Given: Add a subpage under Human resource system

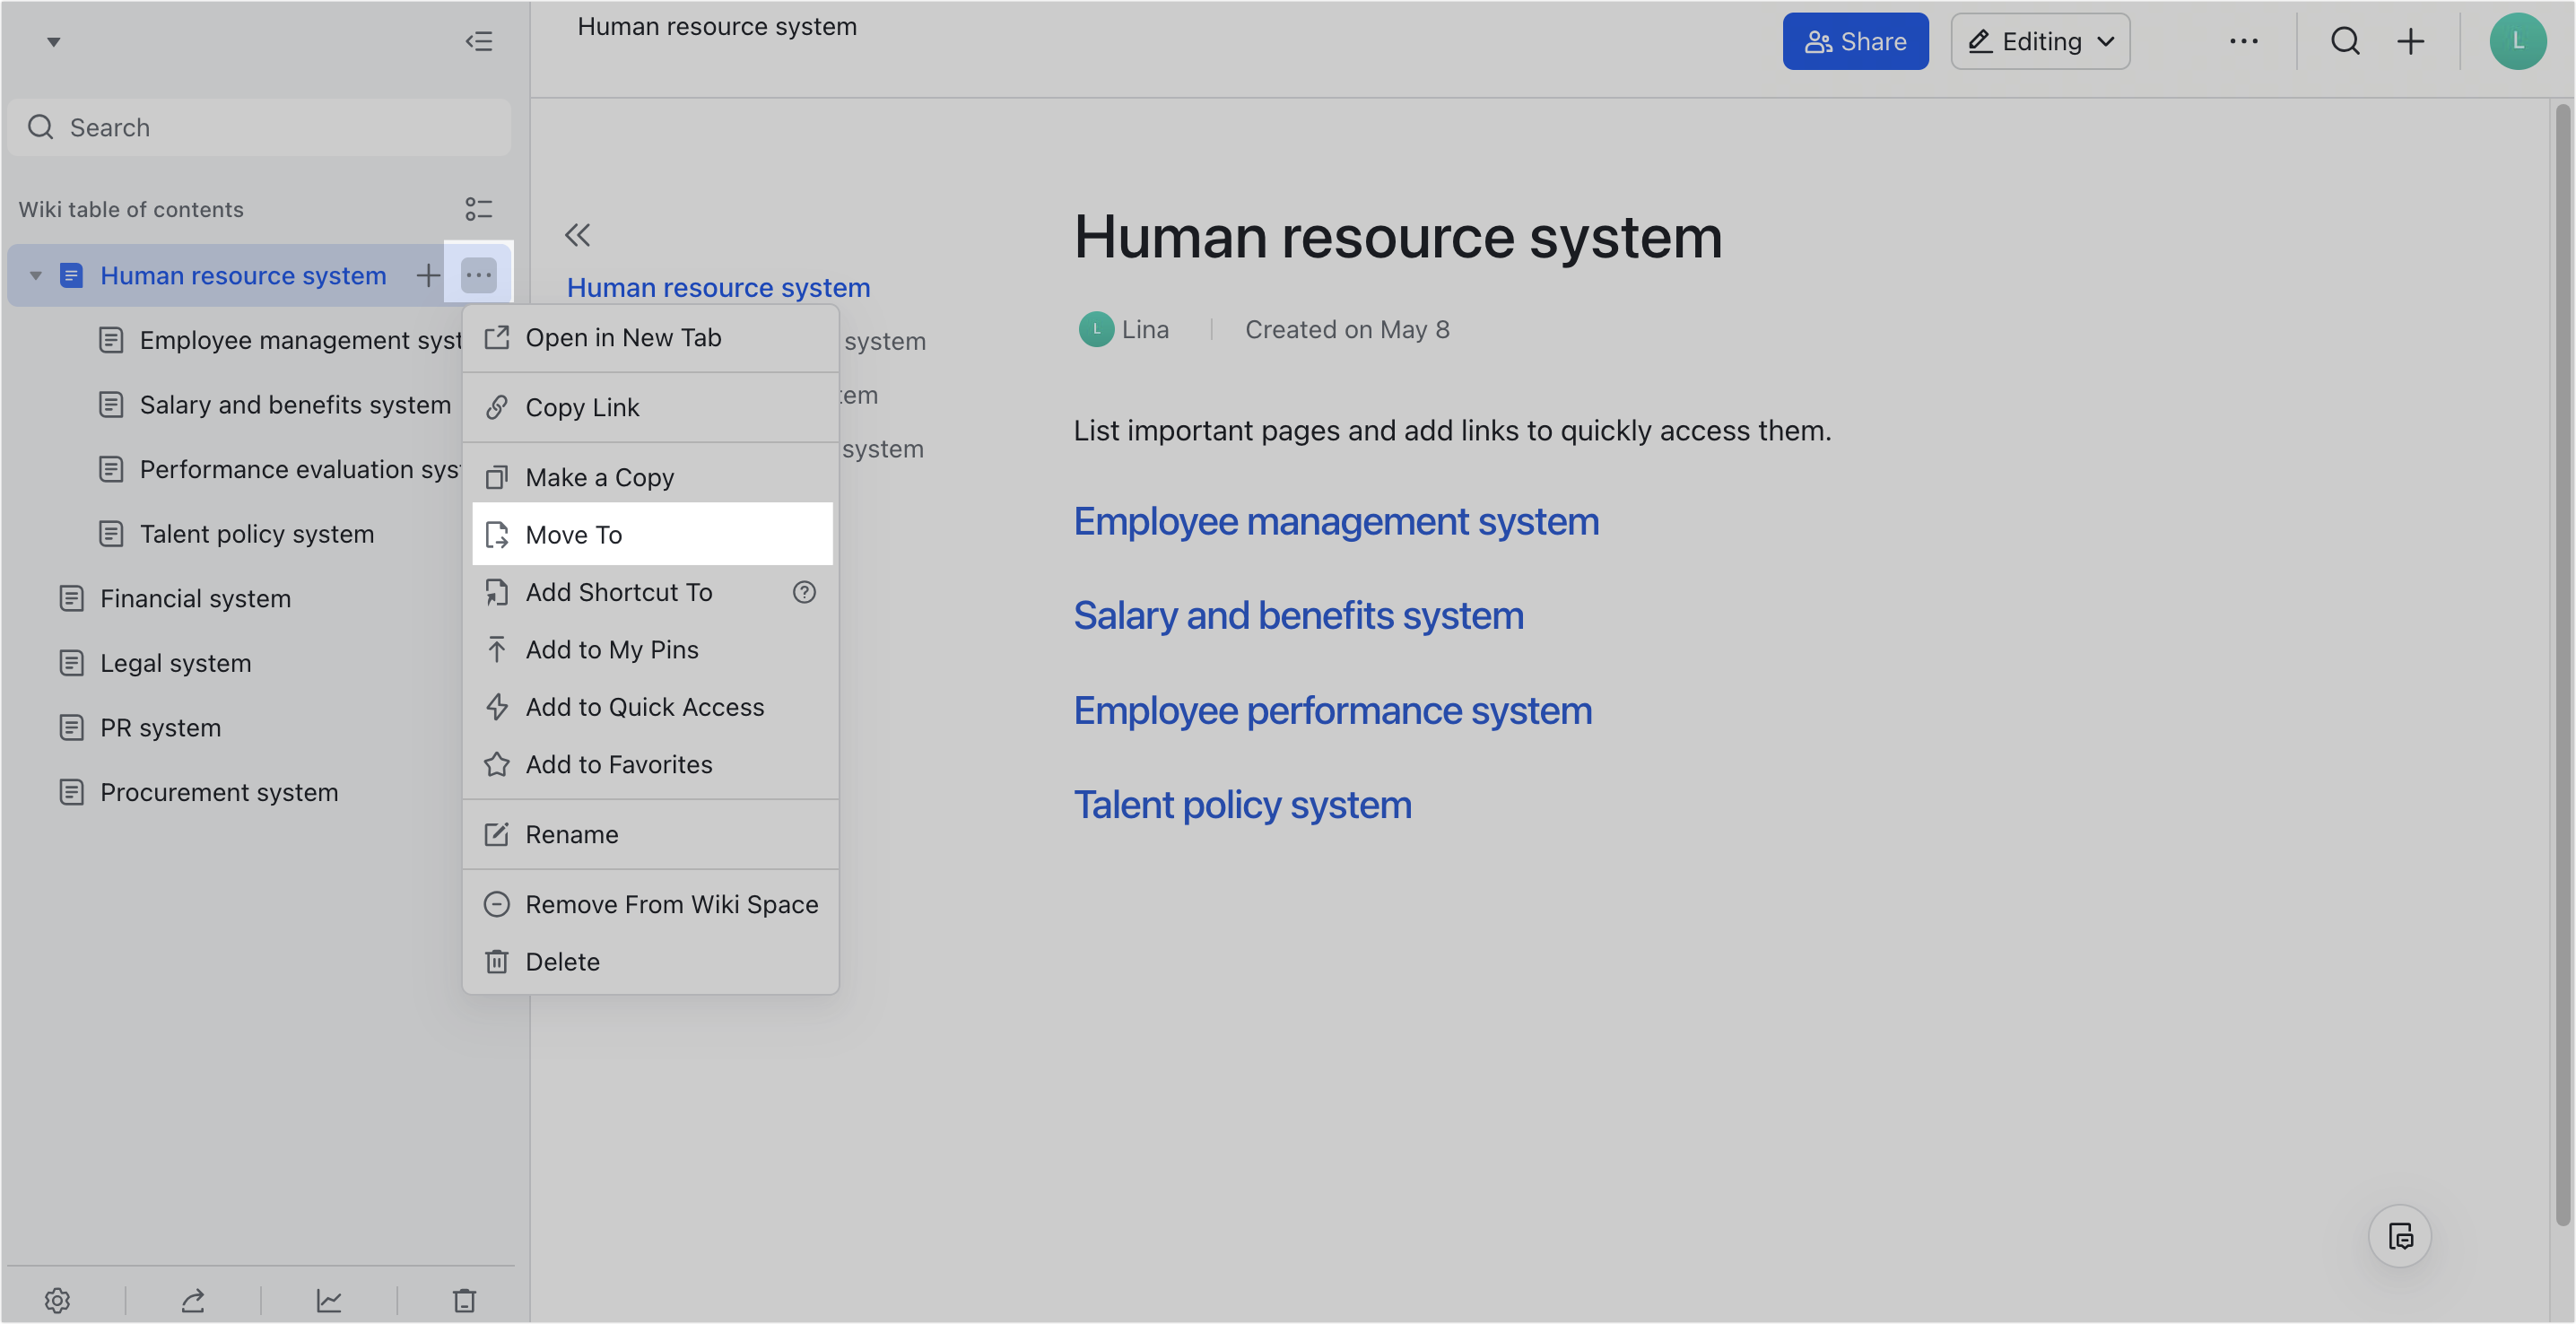Looking at the screenshot, I should (x=428, y=275).
